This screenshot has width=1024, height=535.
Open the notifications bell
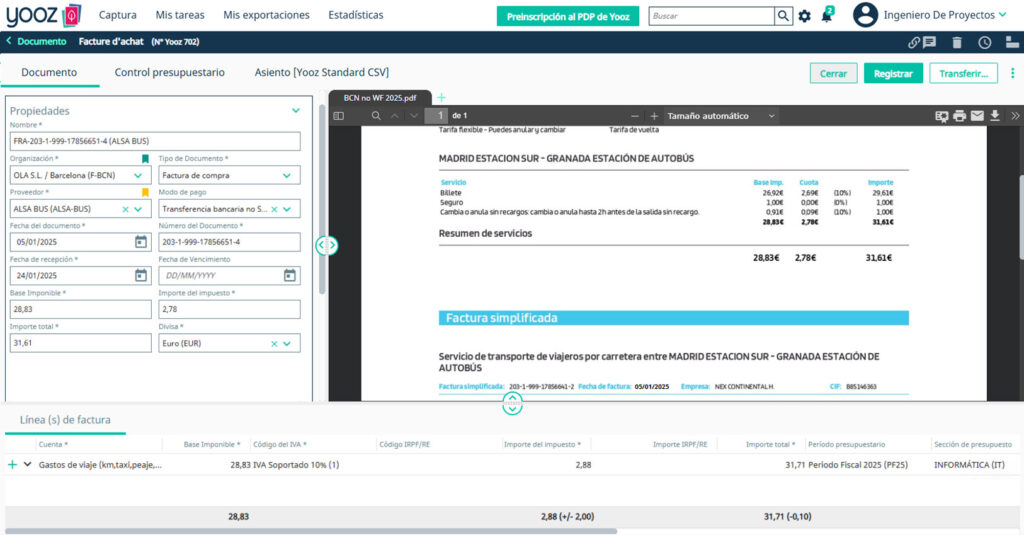pyautogui.click(x=827, y=15)
